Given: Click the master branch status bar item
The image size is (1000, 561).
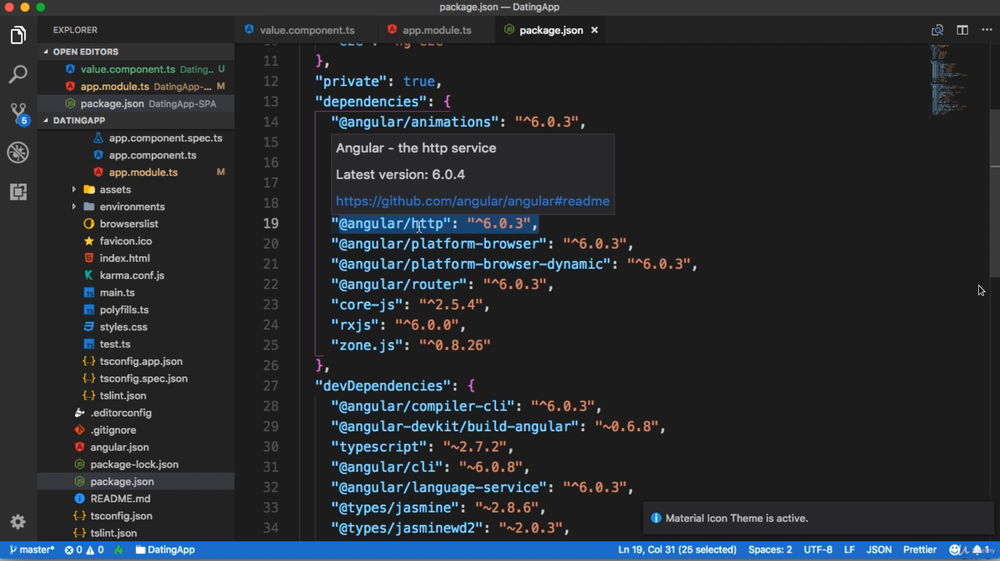Looking at the screenshot, I should 32,550.
